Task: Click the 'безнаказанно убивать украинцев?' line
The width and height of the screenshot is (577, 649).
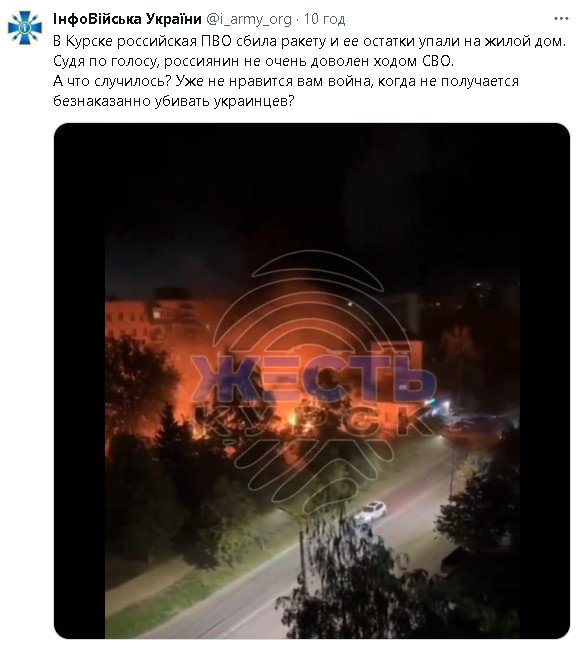Action: pyautogui.click(x=173, y=101)
